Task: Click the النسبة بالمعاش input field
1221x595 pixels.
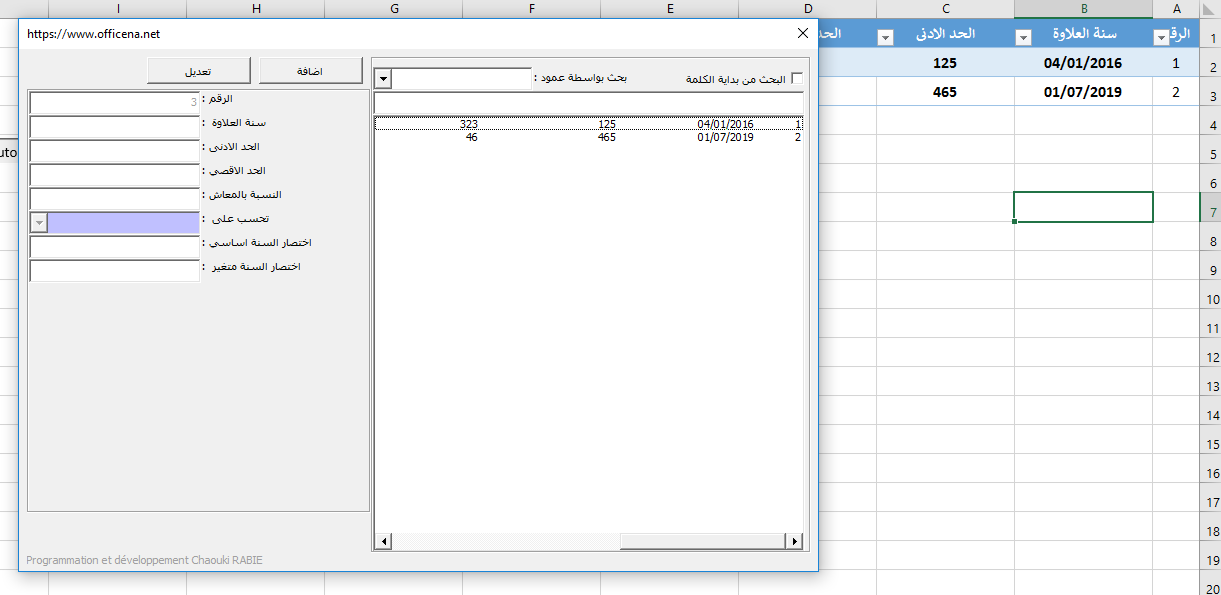Action: point(115,199)
